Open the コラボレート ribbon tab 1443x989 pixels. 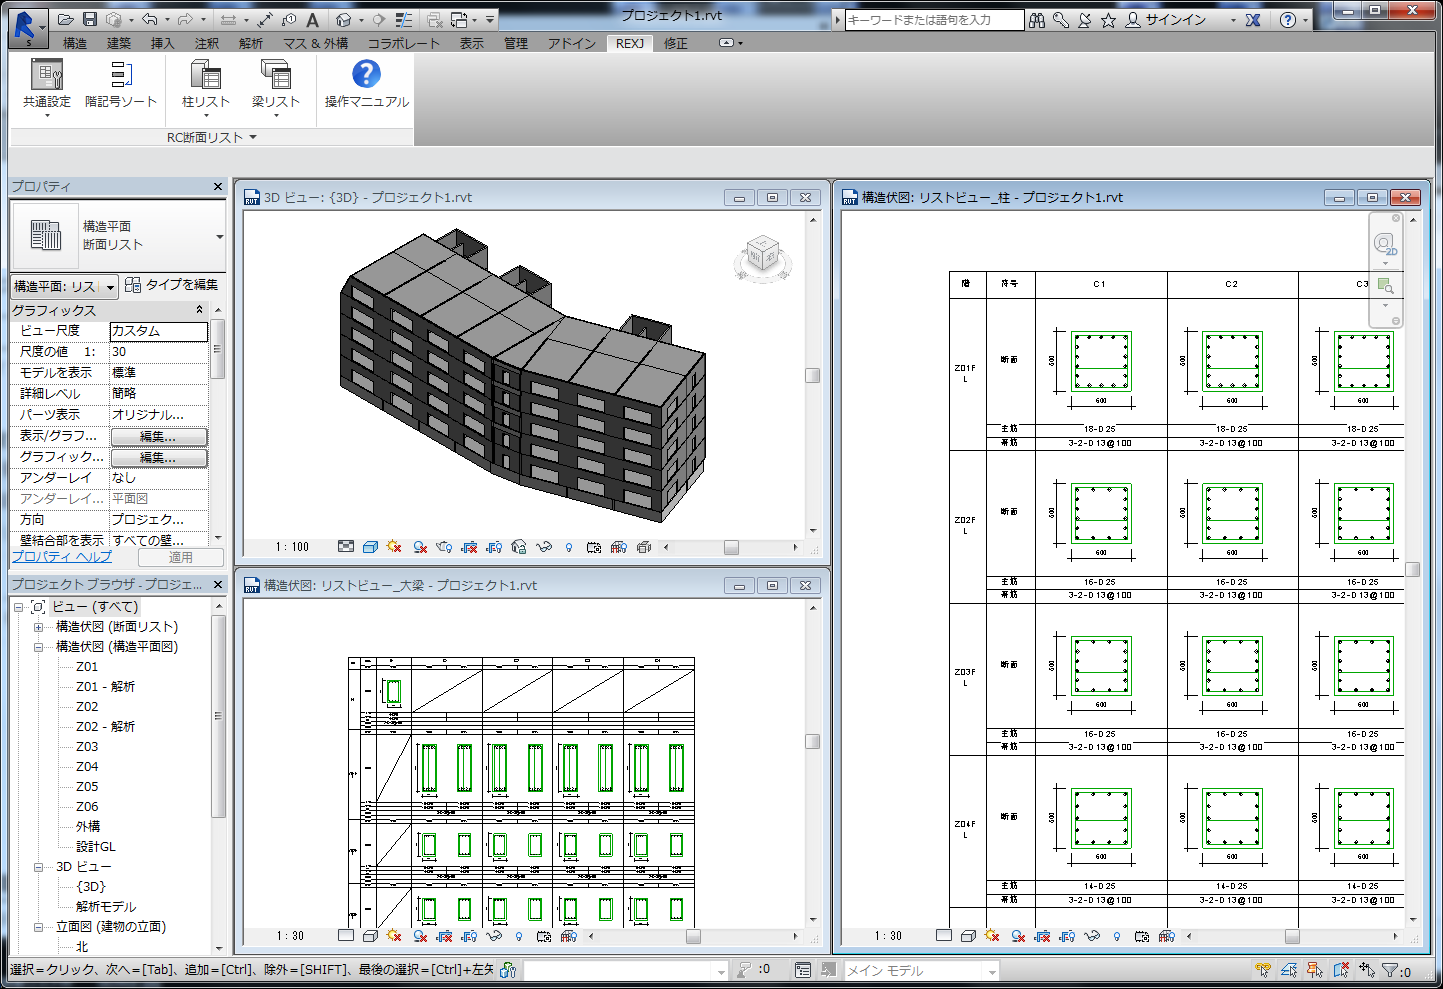[404, 43]
